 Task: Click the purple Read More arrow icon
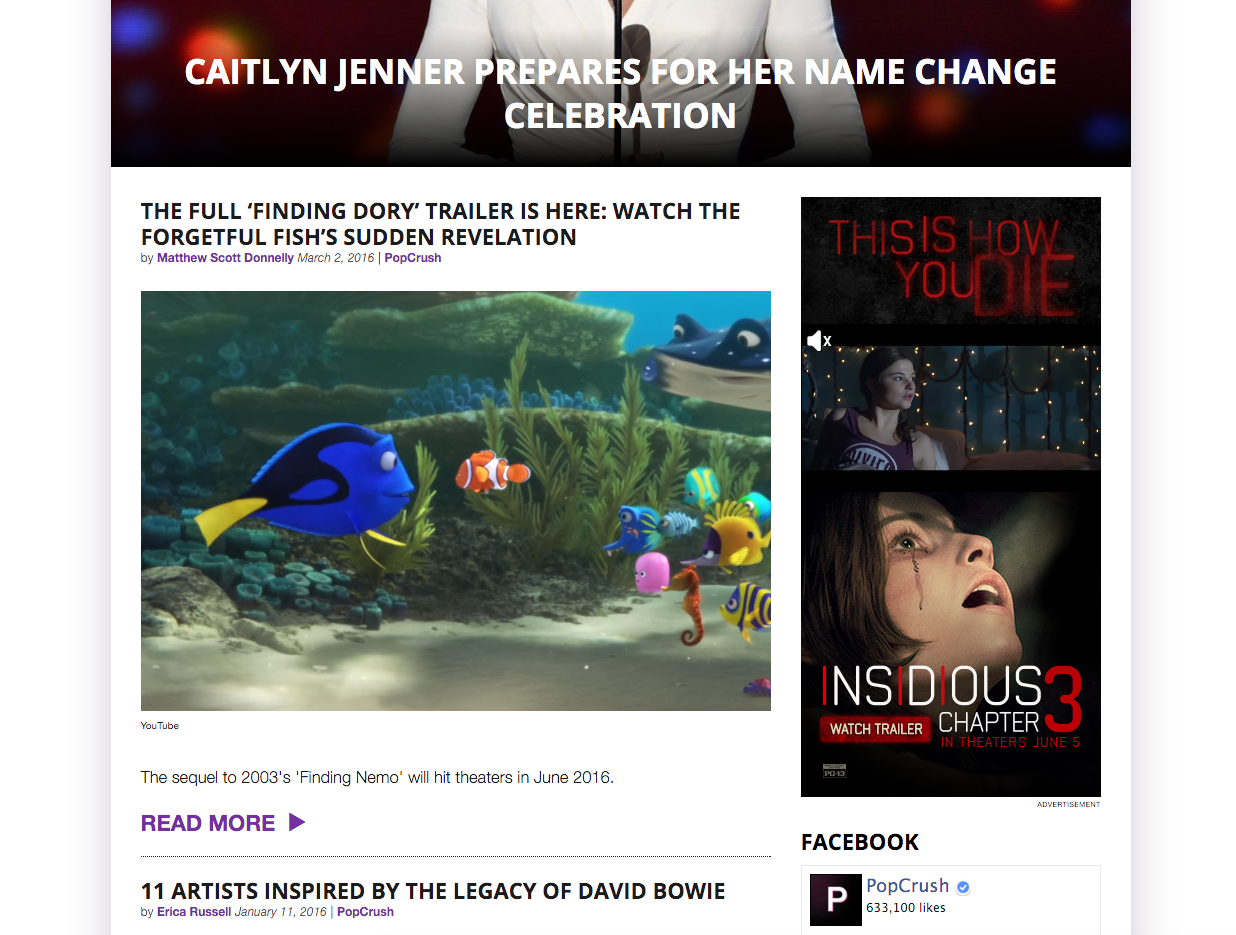[297, 823]
